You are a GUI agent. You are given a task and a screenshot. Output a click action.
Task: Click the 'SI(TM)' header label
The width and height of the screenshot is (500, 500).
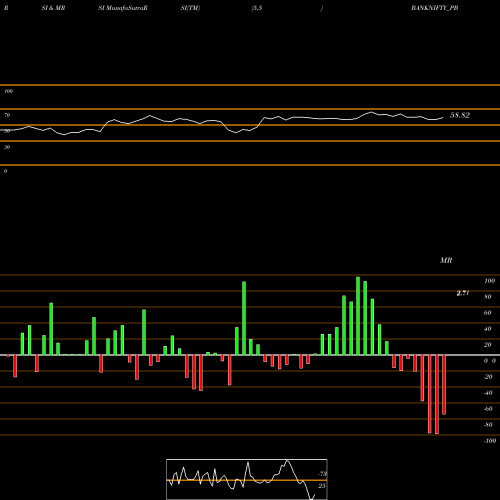pos(190,8)
